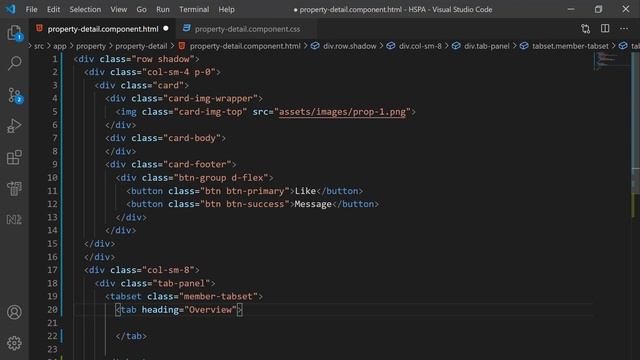Viewport: 640px width, 360px height.
Task: Click the 'card-body' class value
Action: pyautogui.click(x=192, y=138)
